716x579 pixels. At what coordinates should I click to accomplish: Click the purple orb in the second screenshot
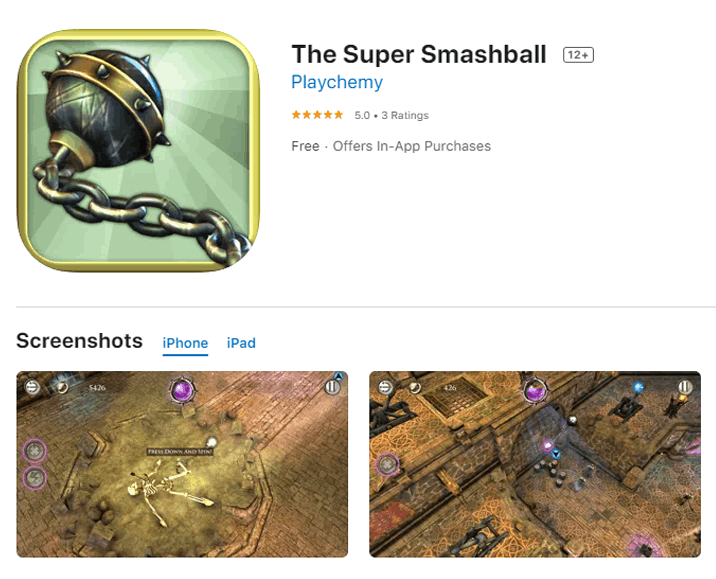click(x=534, y=391)
